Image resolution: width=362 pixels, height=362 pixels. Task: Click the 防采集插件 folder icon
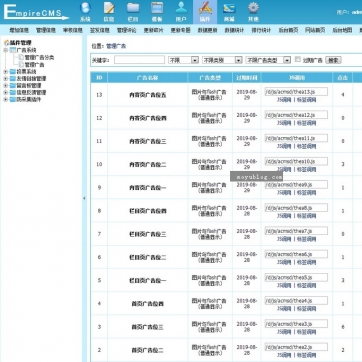point(13,99)
